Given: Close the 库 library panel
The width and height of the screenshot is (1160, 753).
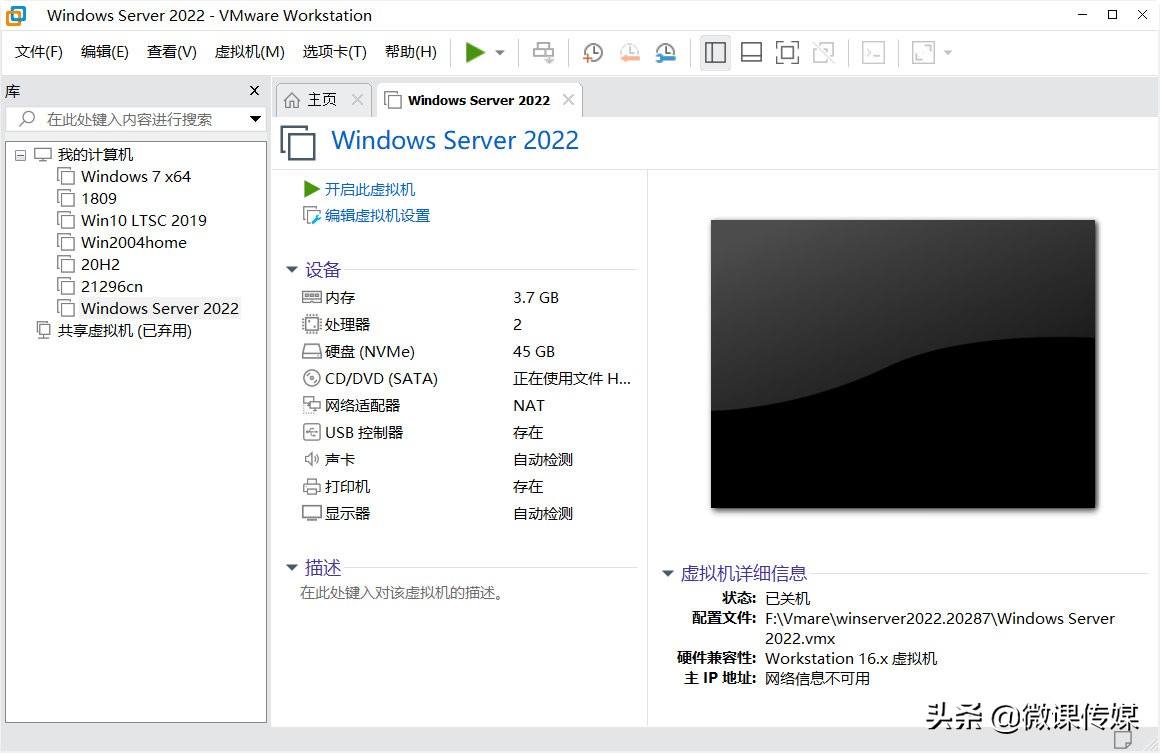Looking at the screenshot, I should point(254,90).
